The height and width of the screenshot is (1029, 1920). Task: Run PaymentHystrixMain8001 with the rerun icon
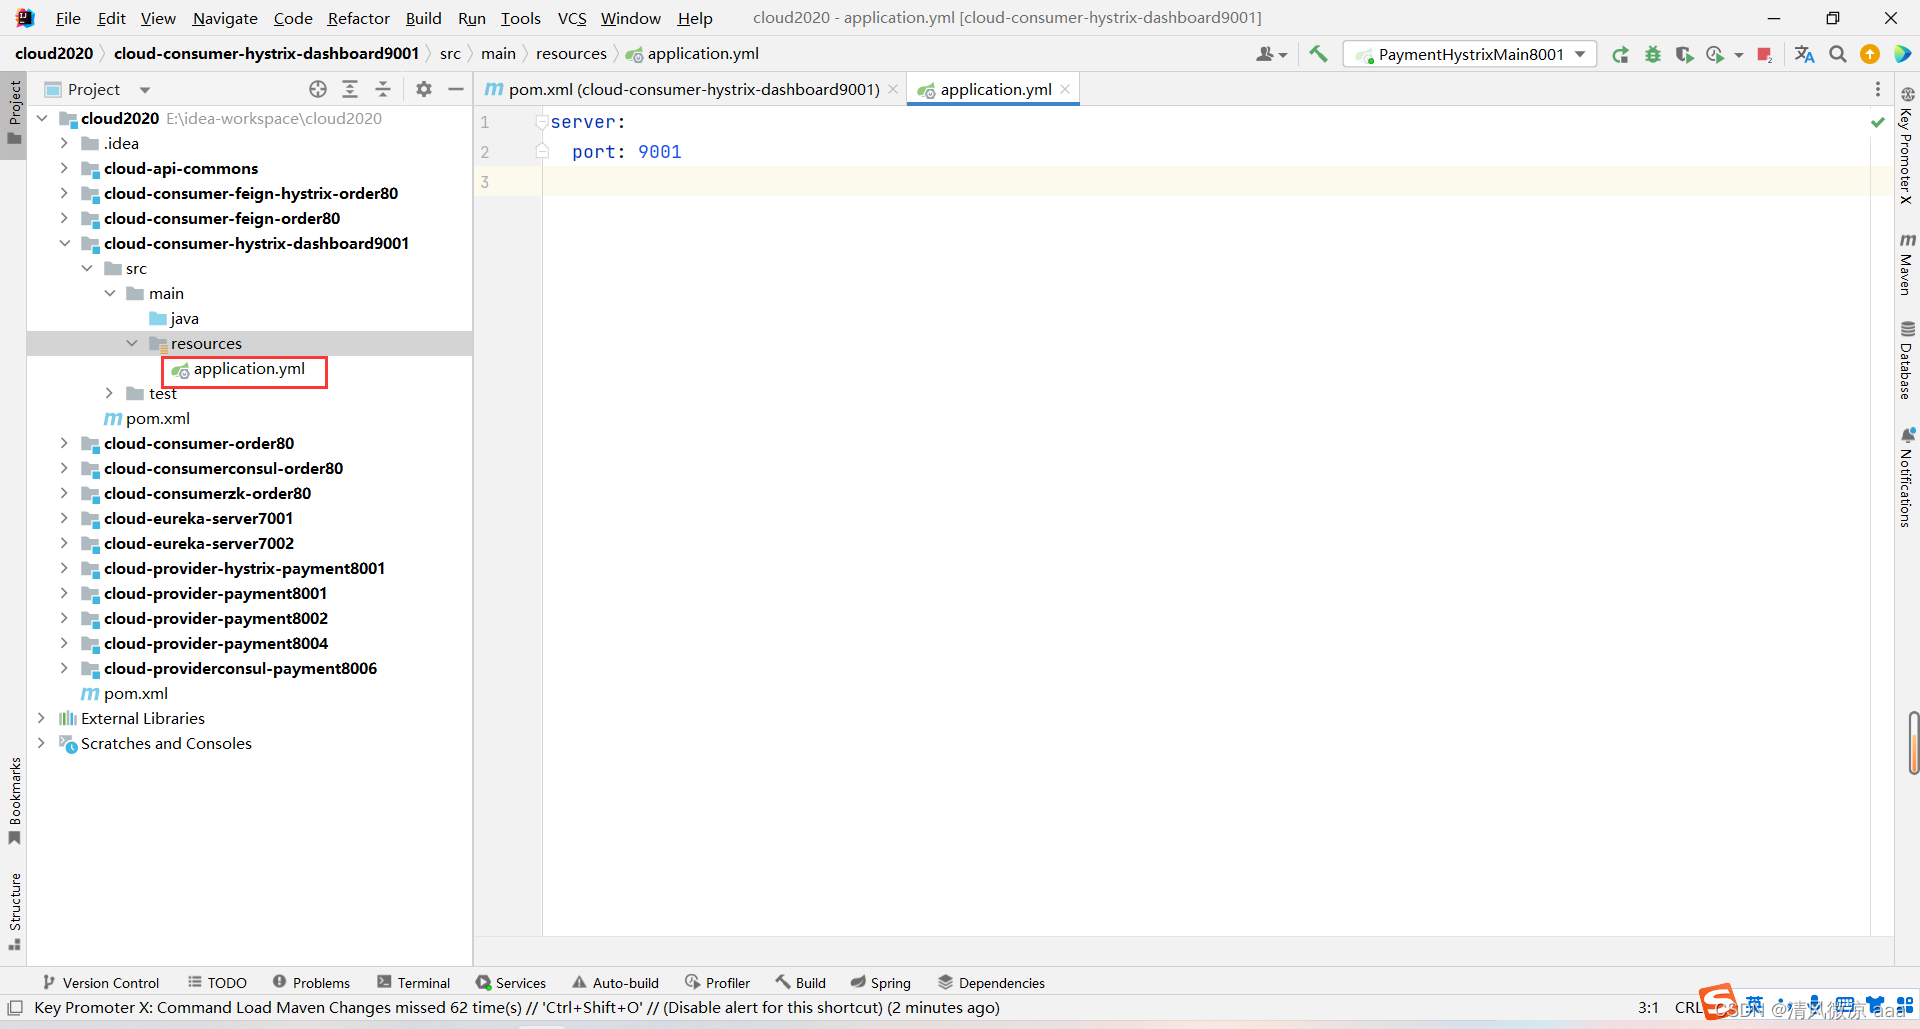(x=1621, y=54)
